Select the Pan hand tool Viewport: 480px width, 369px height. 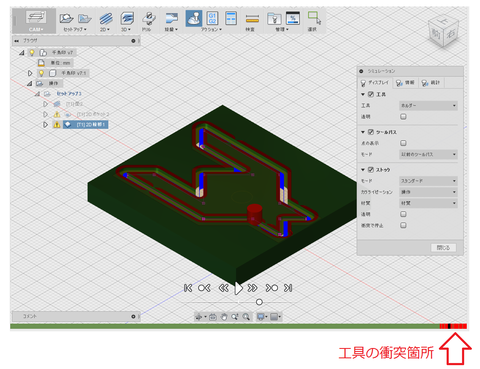pyautogui.click(x=224, y=317)
